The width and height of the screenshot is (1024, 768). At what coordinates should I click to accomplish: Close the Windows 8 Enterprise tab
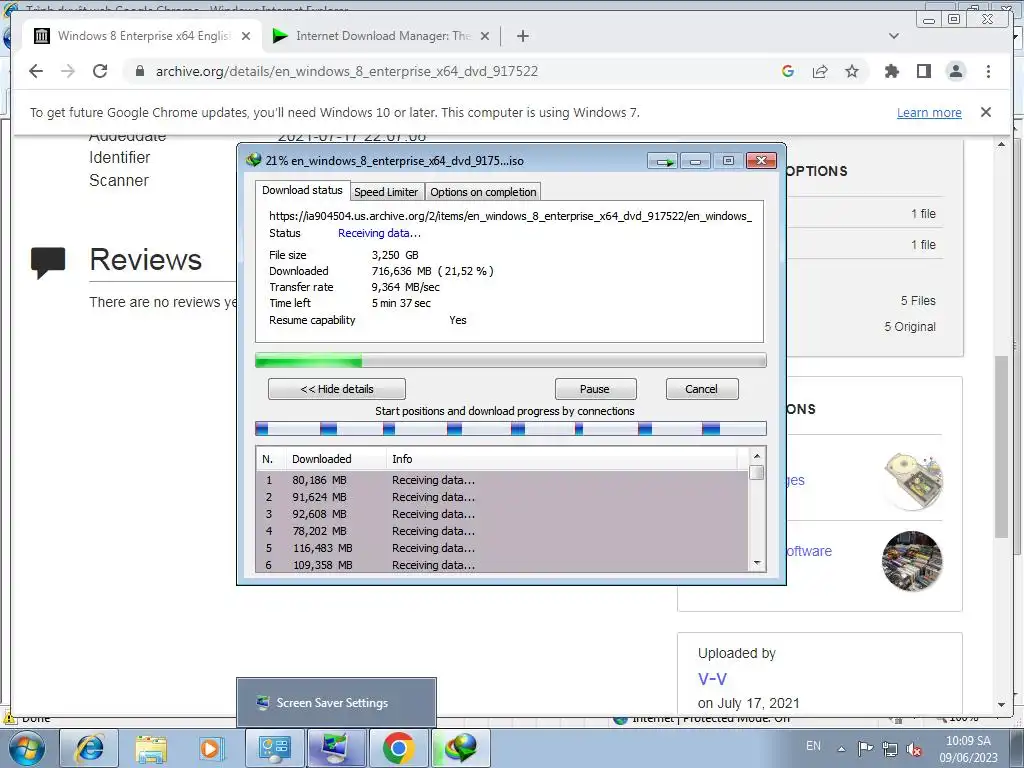click(246, 36)
